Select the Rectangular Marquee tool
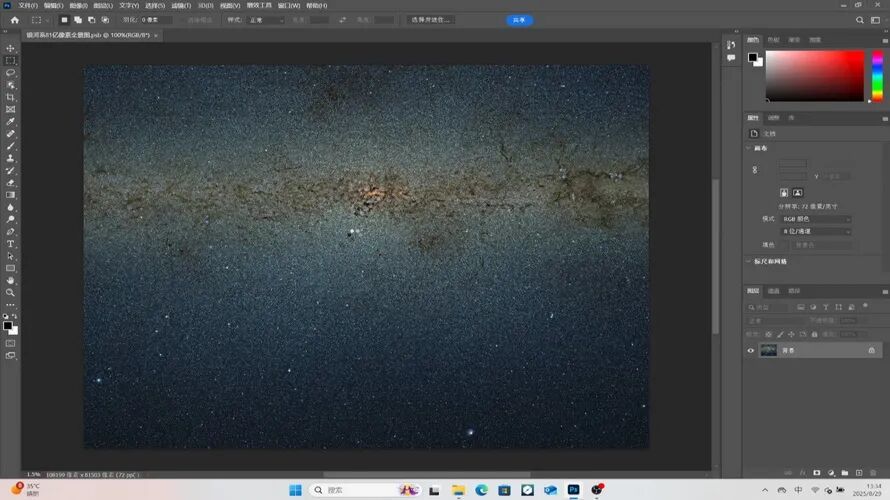Screen dimensions: 890x500 coord(11,60)
